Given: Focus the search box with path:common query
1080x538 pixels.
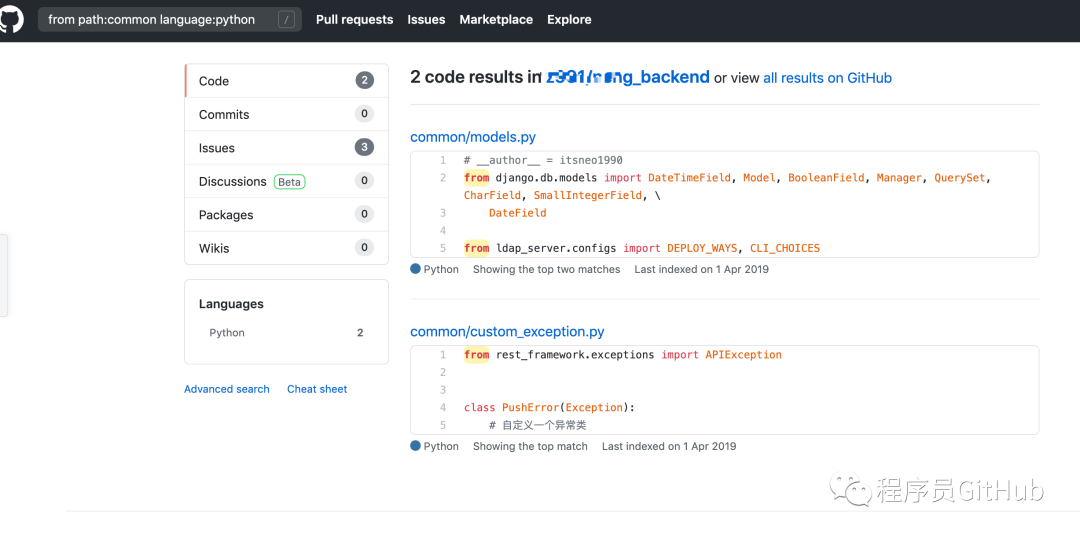Looking at the screenshot, I should coord(155,19).
